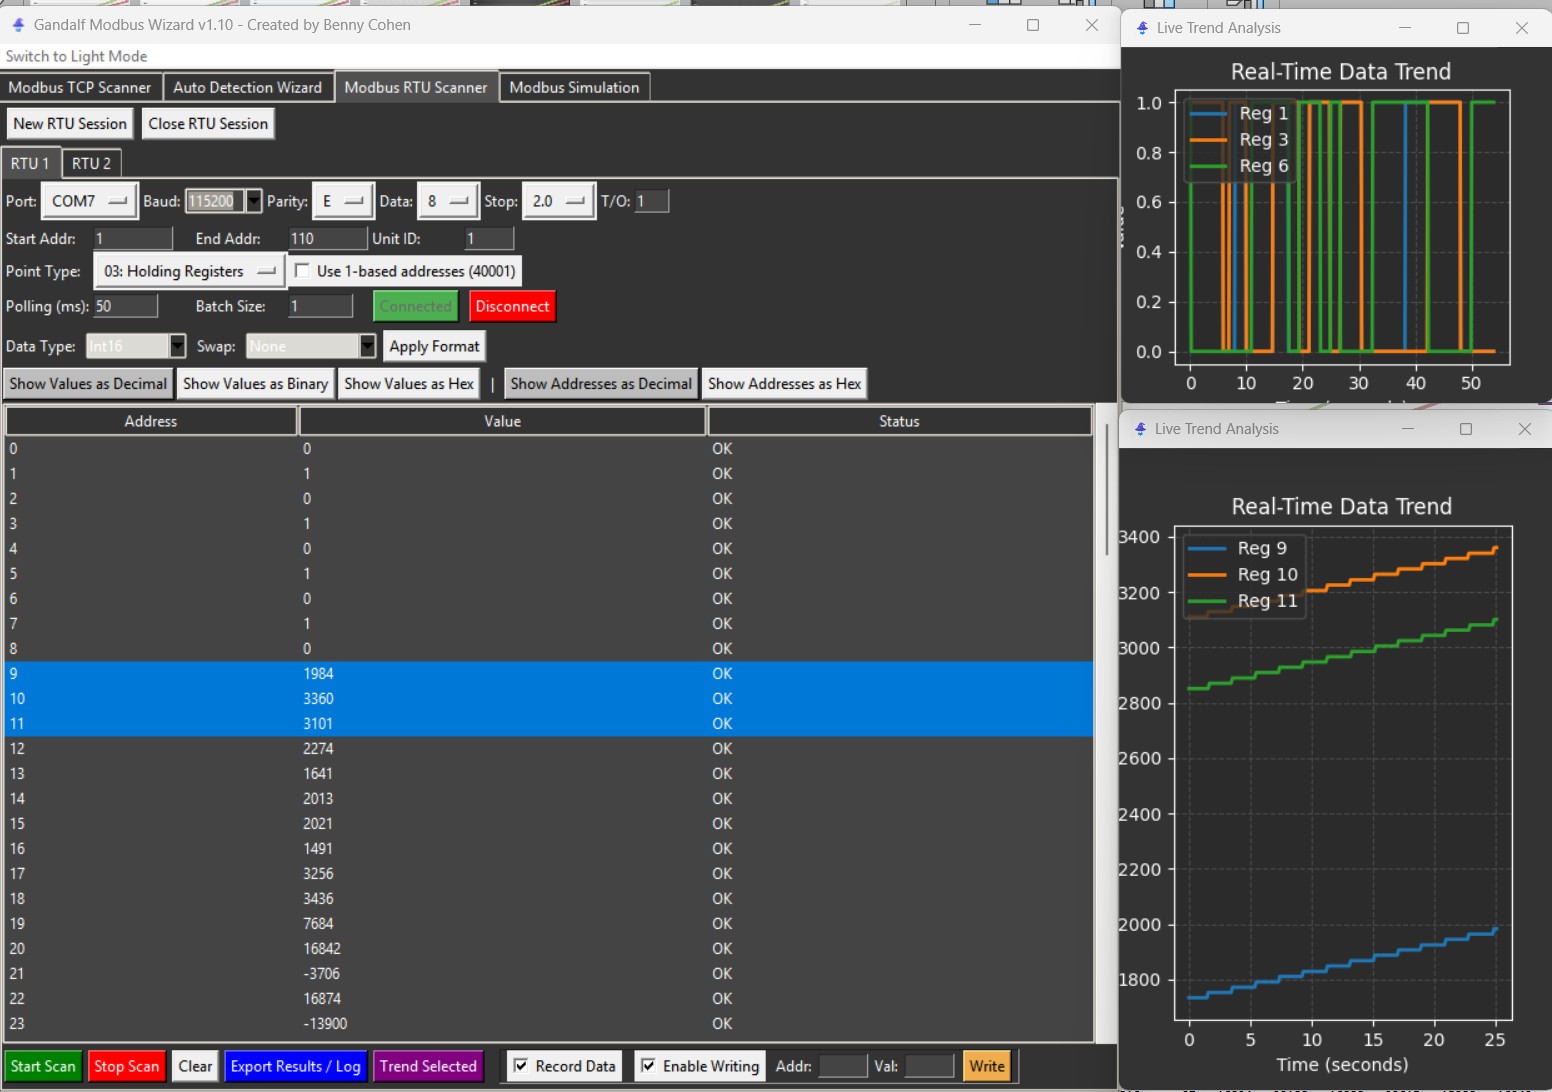The image size is (1552, 1092).
Task: Toggle the Record Data checkbox
Action: pos(521,1066)
